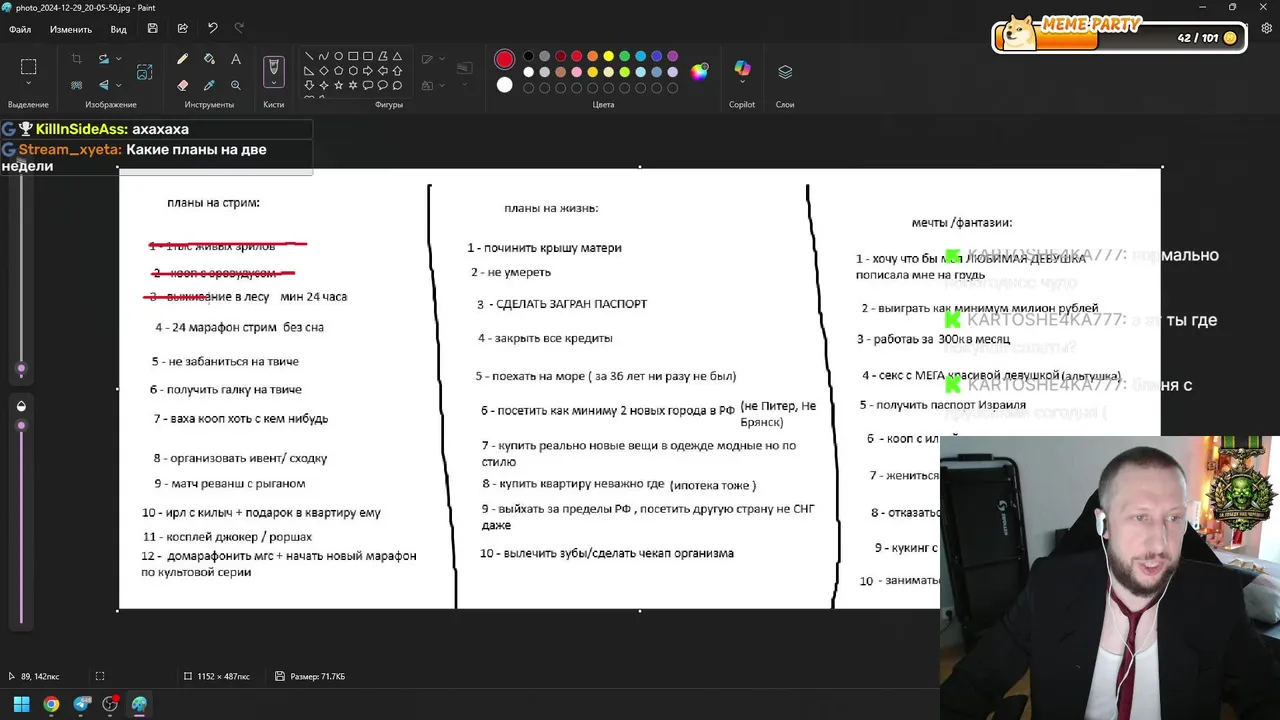
Task: Click the Undo arrow
Action: pyautogui.click(x=212, y=29)
